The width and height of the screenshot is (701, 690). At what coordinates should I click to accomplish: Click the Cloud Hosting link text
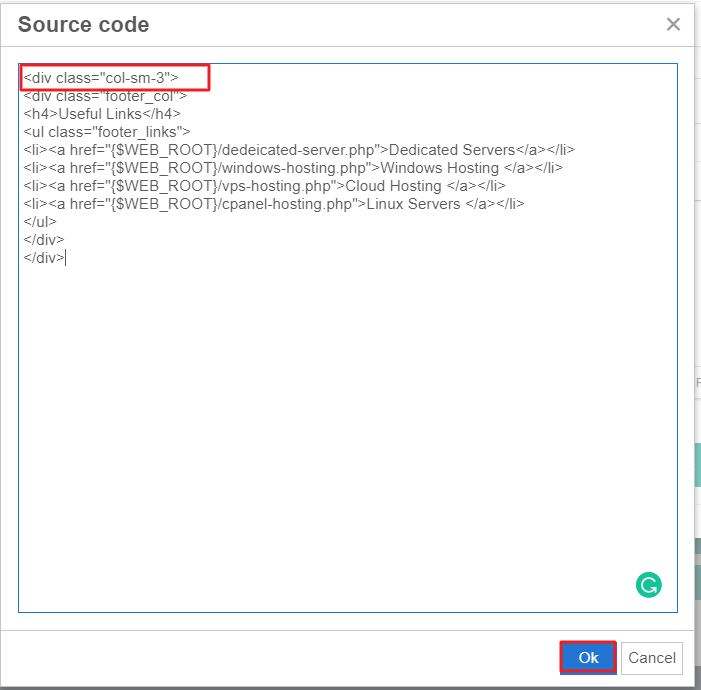click(x=392, y=186)
